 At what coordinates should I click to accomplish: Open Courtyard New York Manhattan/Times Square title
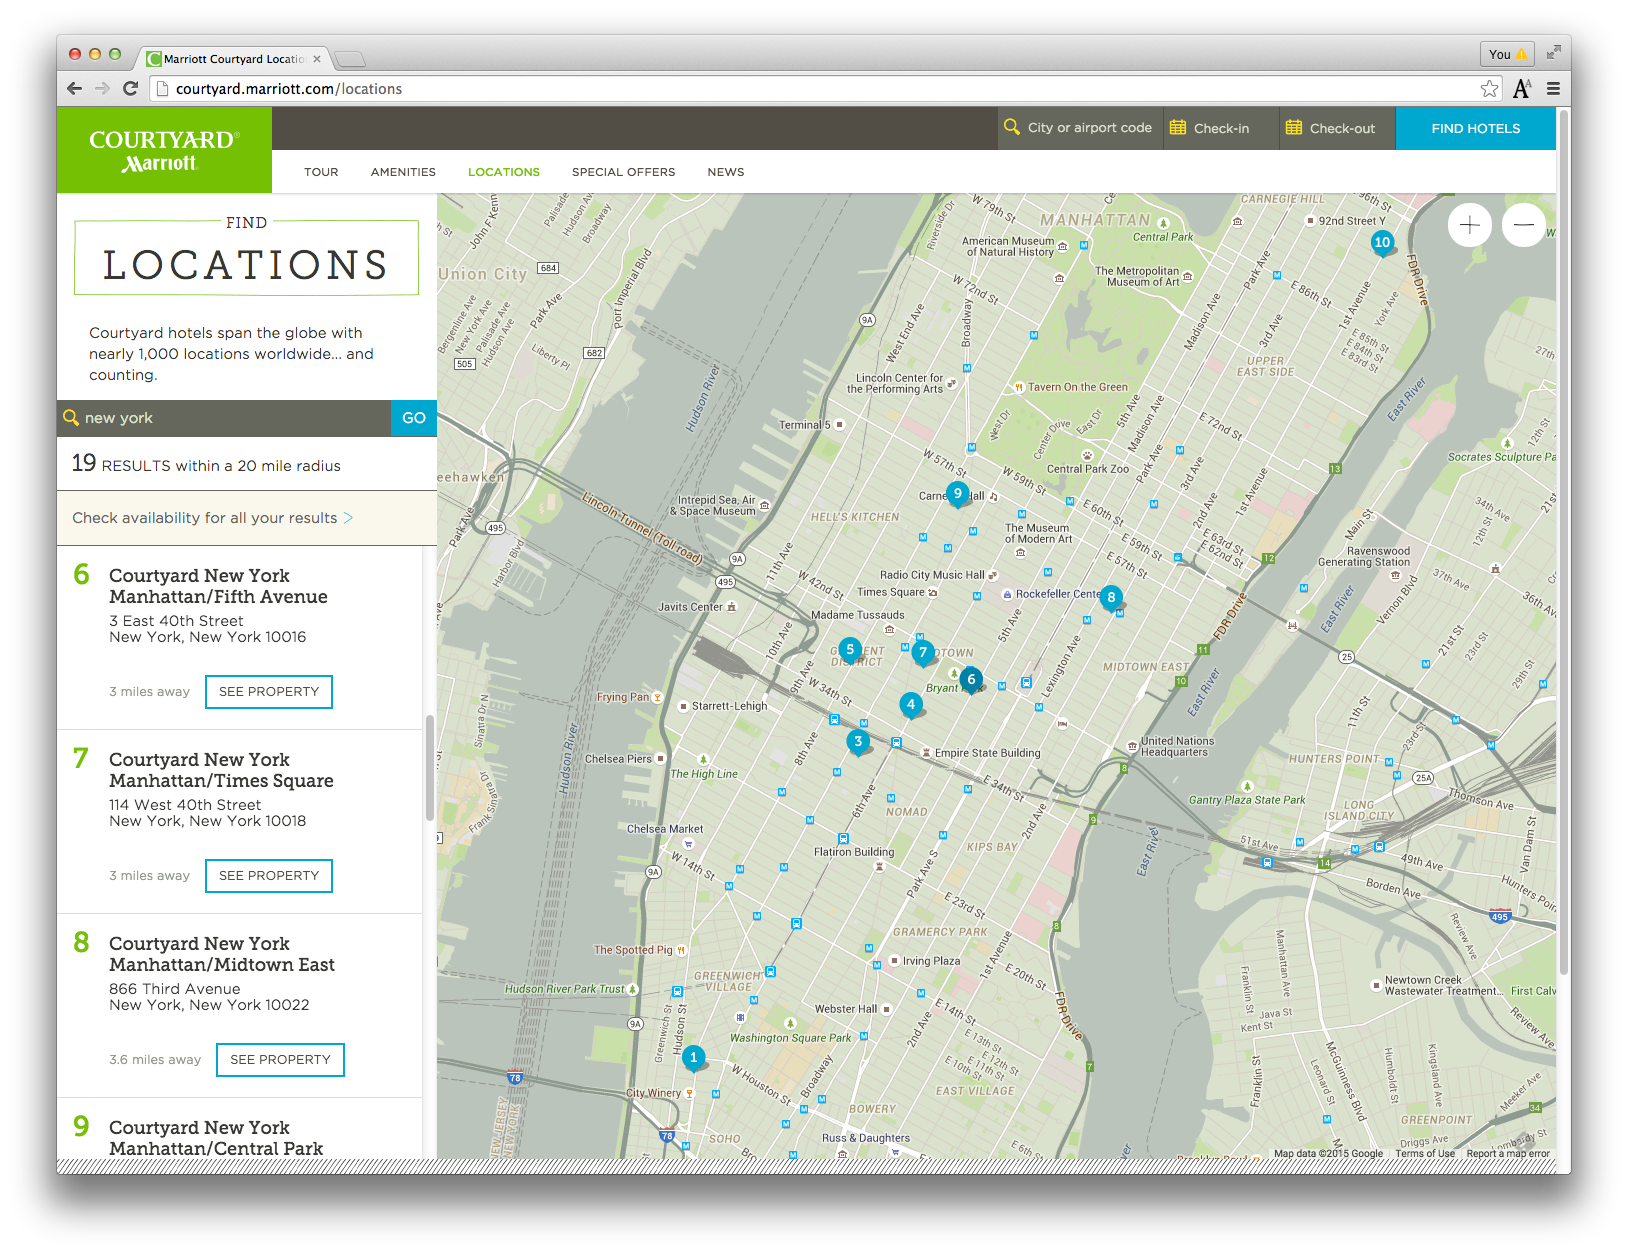(x=221, y=770)
